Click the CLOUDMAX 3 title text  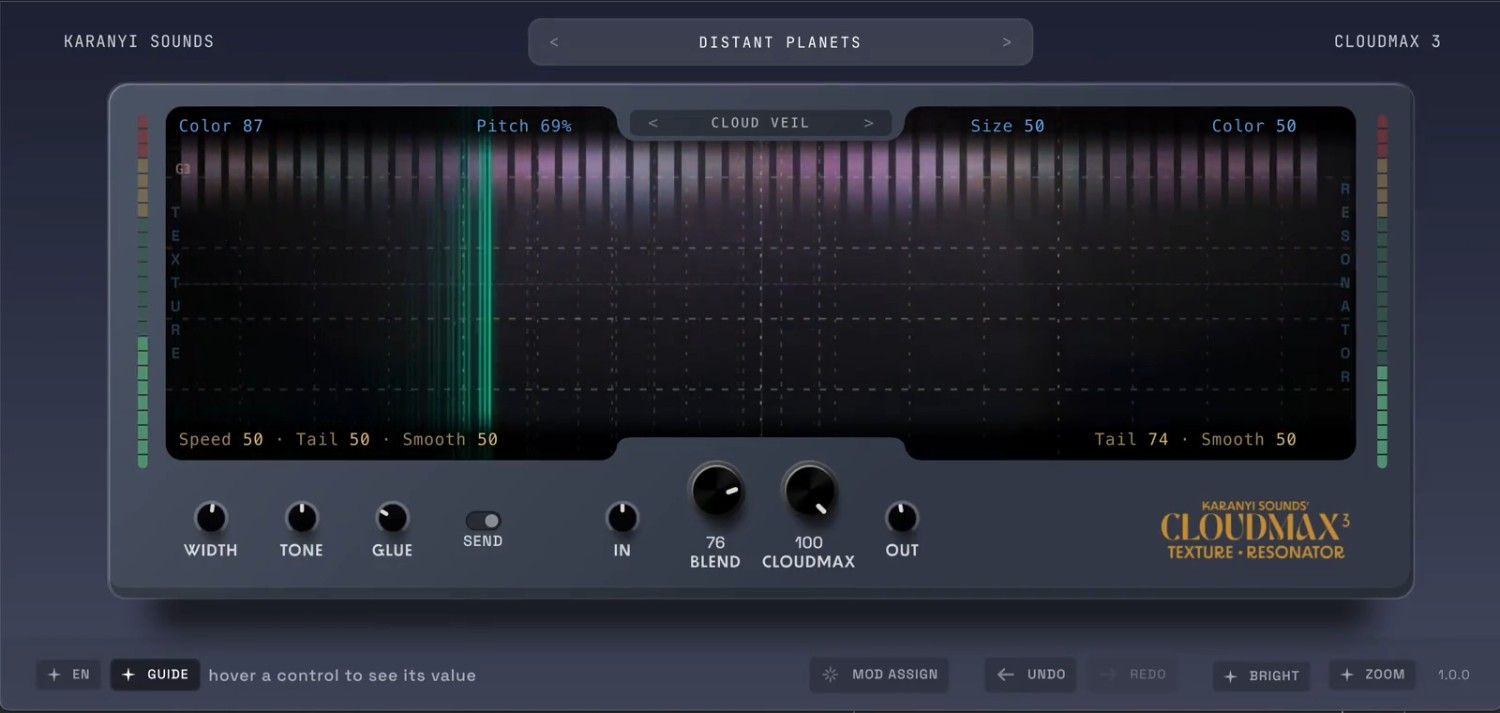1388,42
